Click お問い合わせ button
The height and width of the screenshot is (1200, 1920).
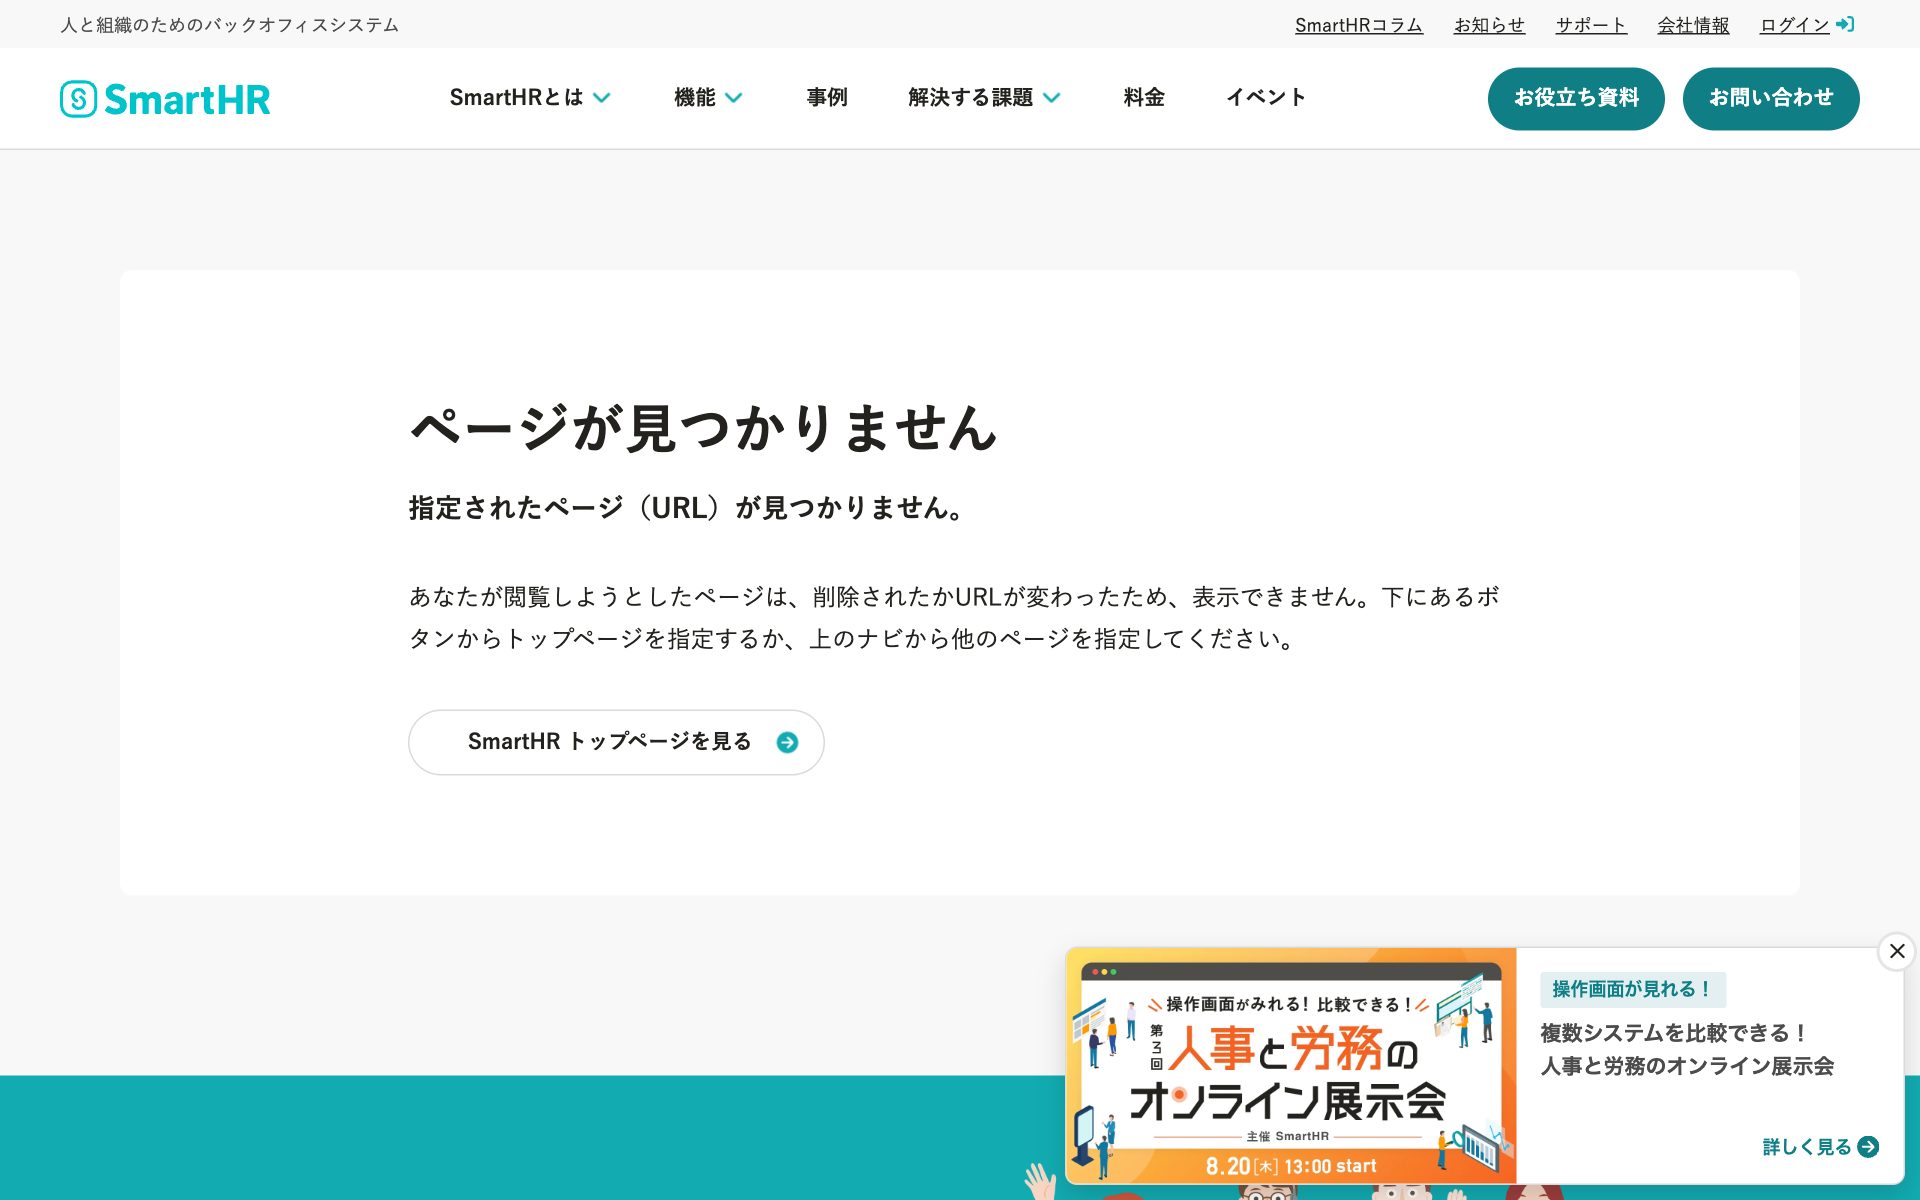click(1771, 99)
